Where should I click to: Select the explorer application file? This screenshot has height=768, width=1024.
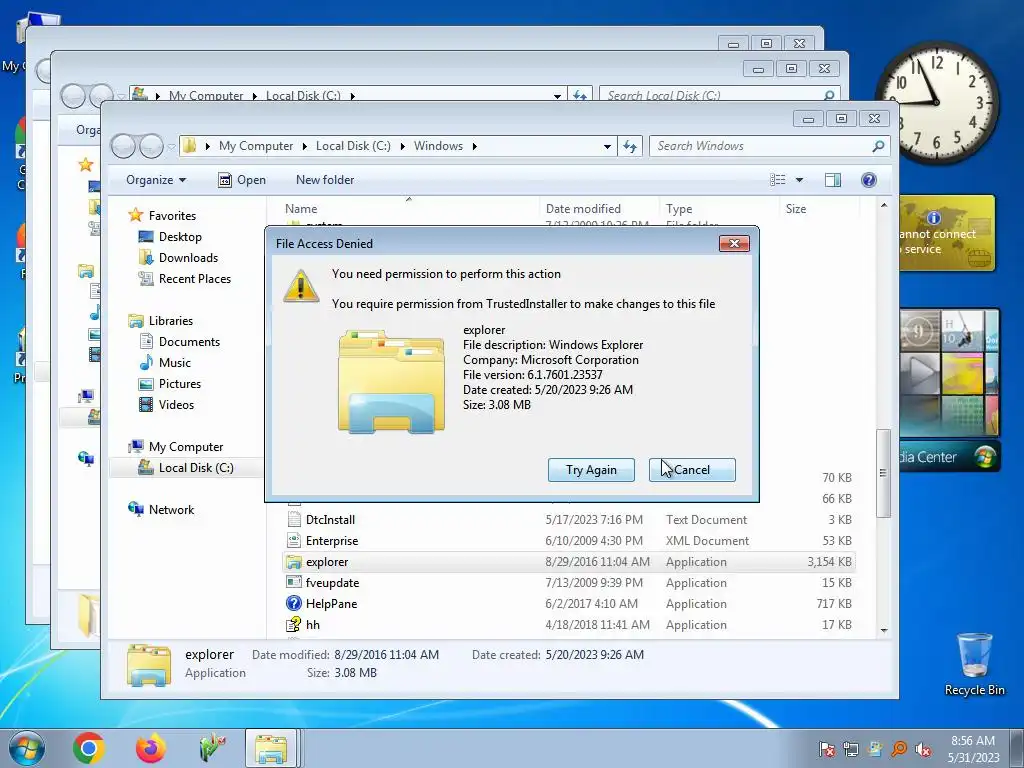click(x=568, y=562)
